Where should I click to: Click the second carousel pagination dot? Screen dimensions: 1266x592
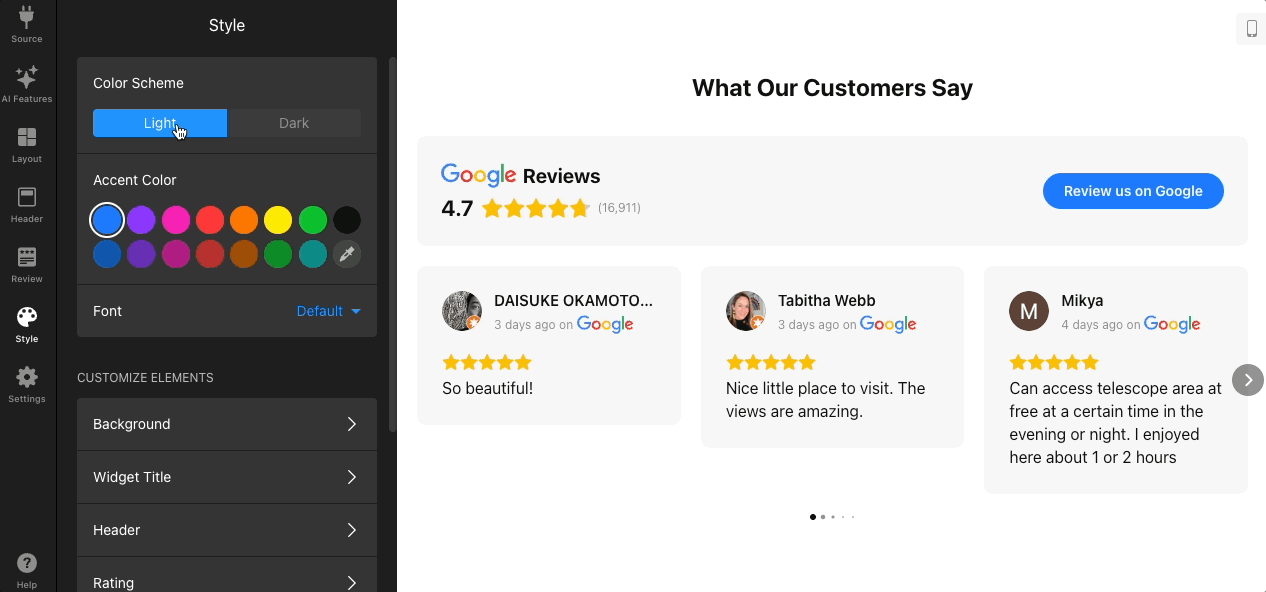pyautogui.click(x=823, y=517)
